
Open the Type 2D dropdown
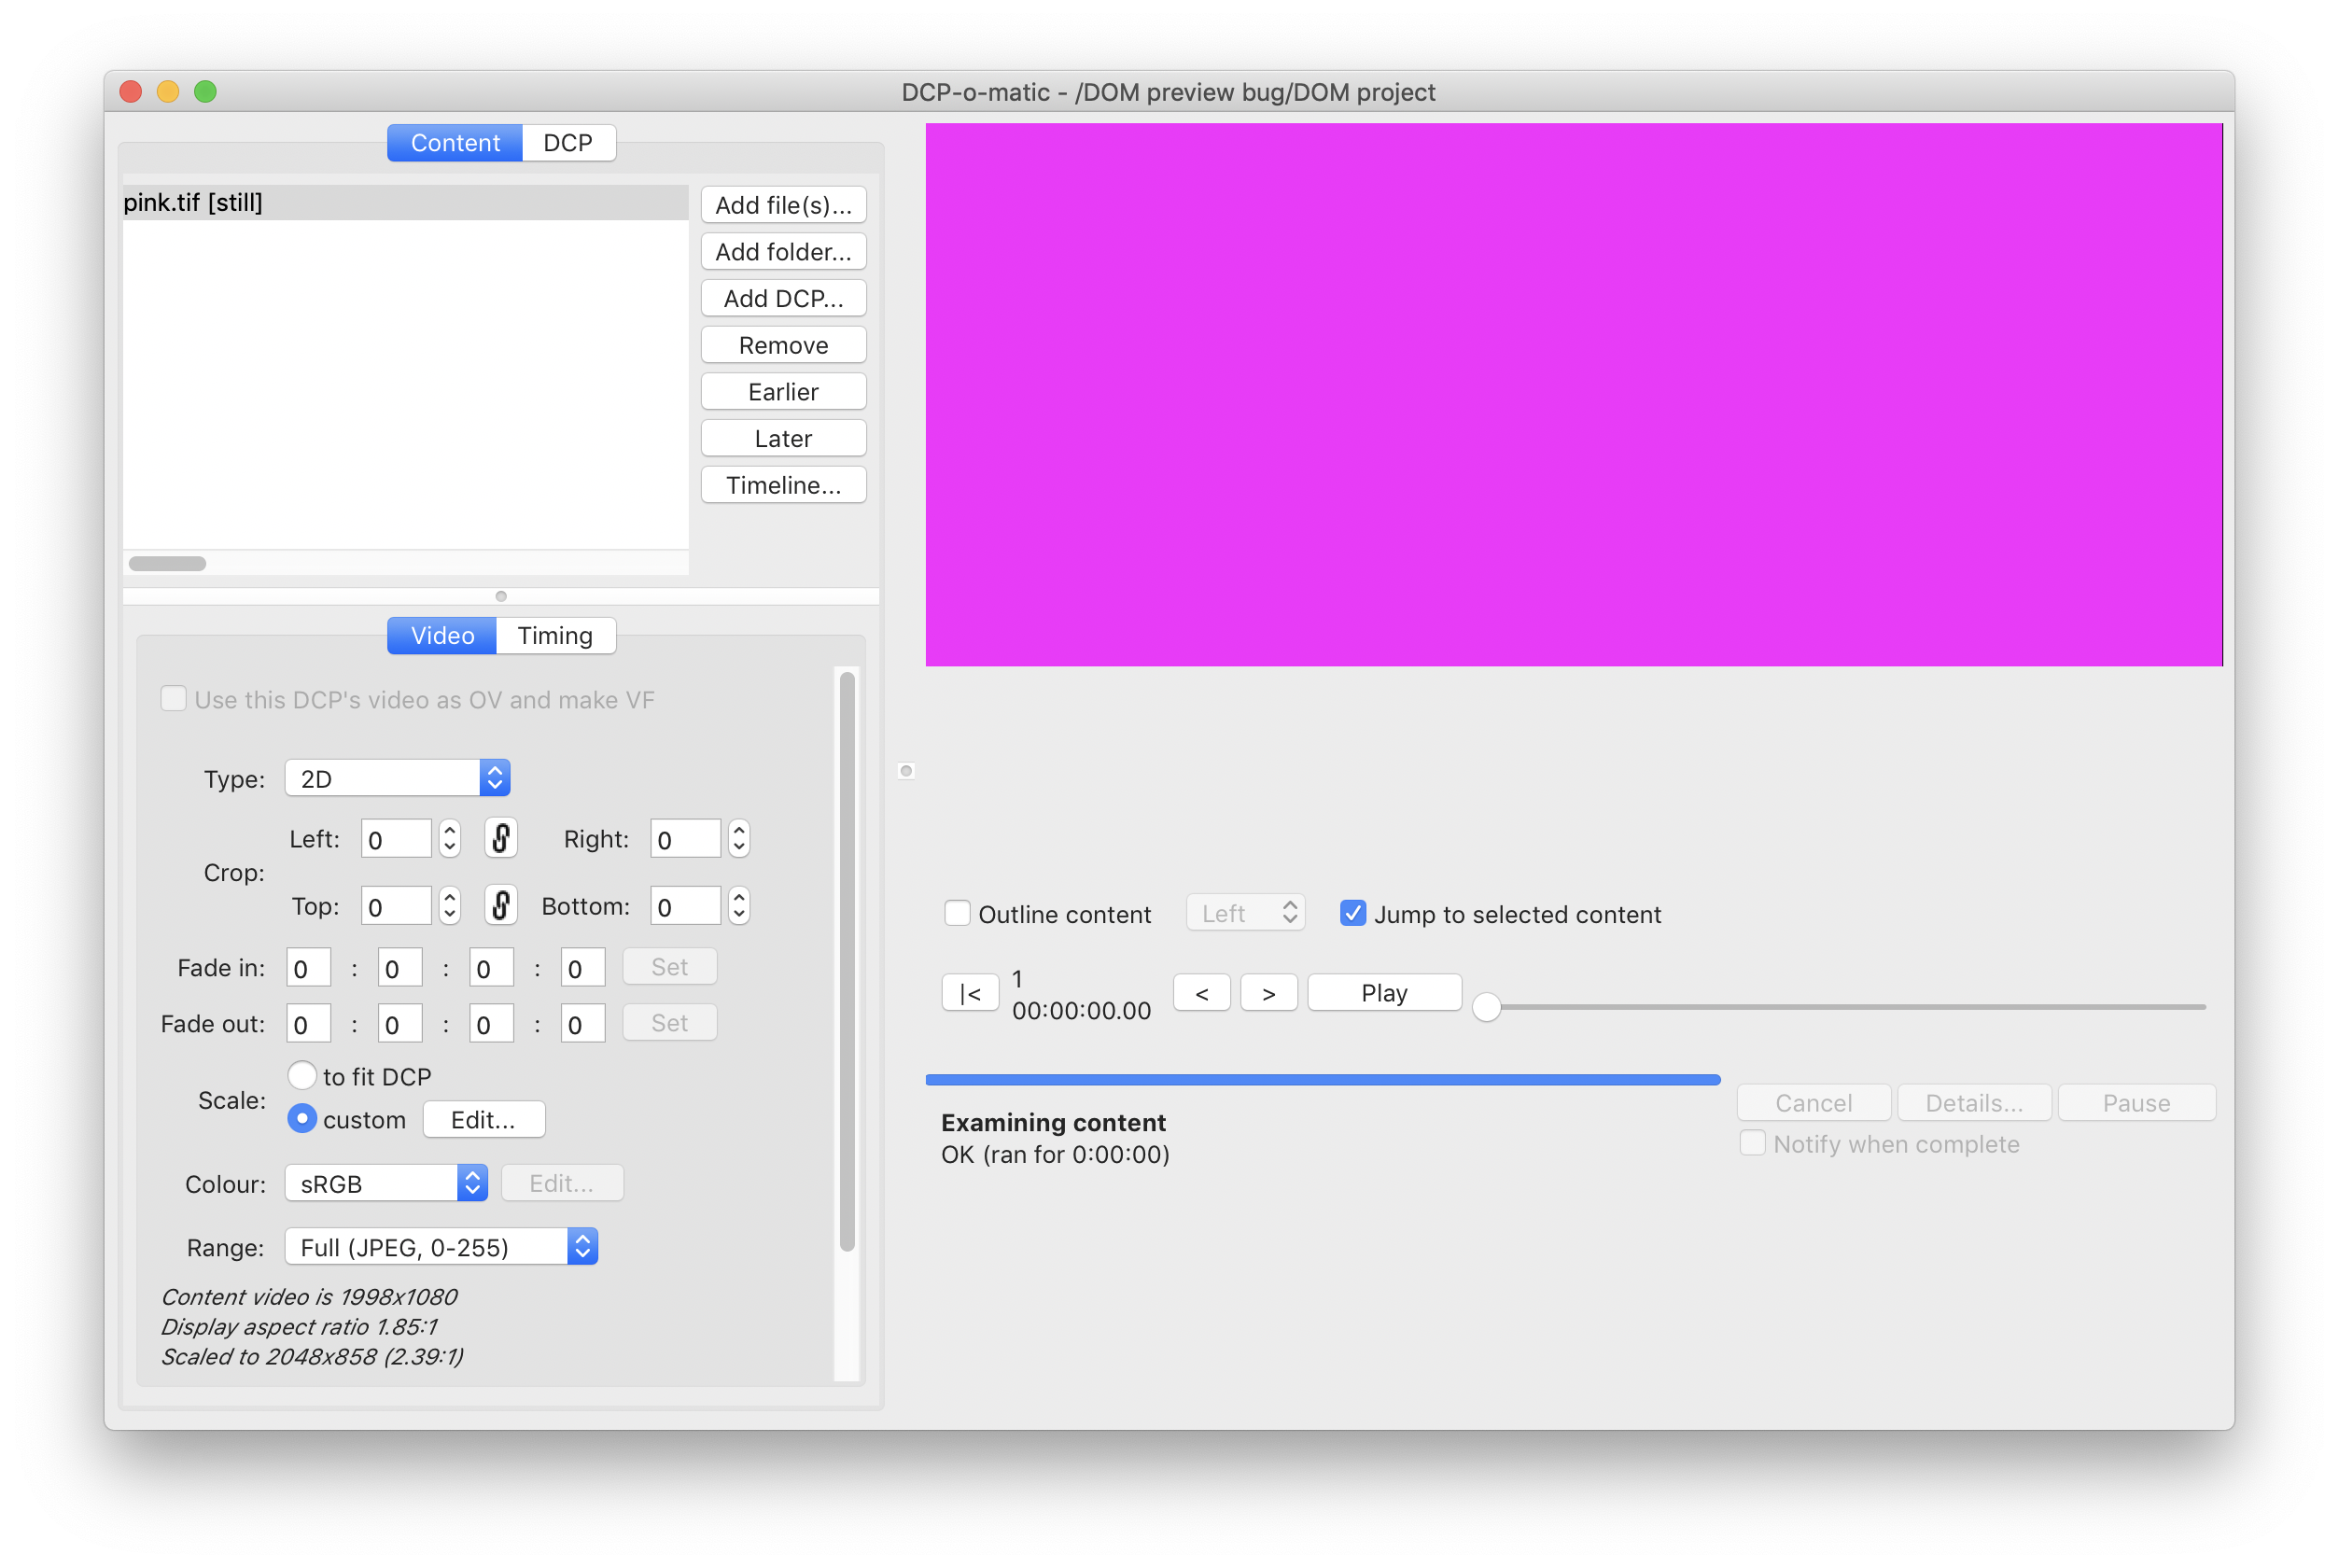[x=397, y=778]
